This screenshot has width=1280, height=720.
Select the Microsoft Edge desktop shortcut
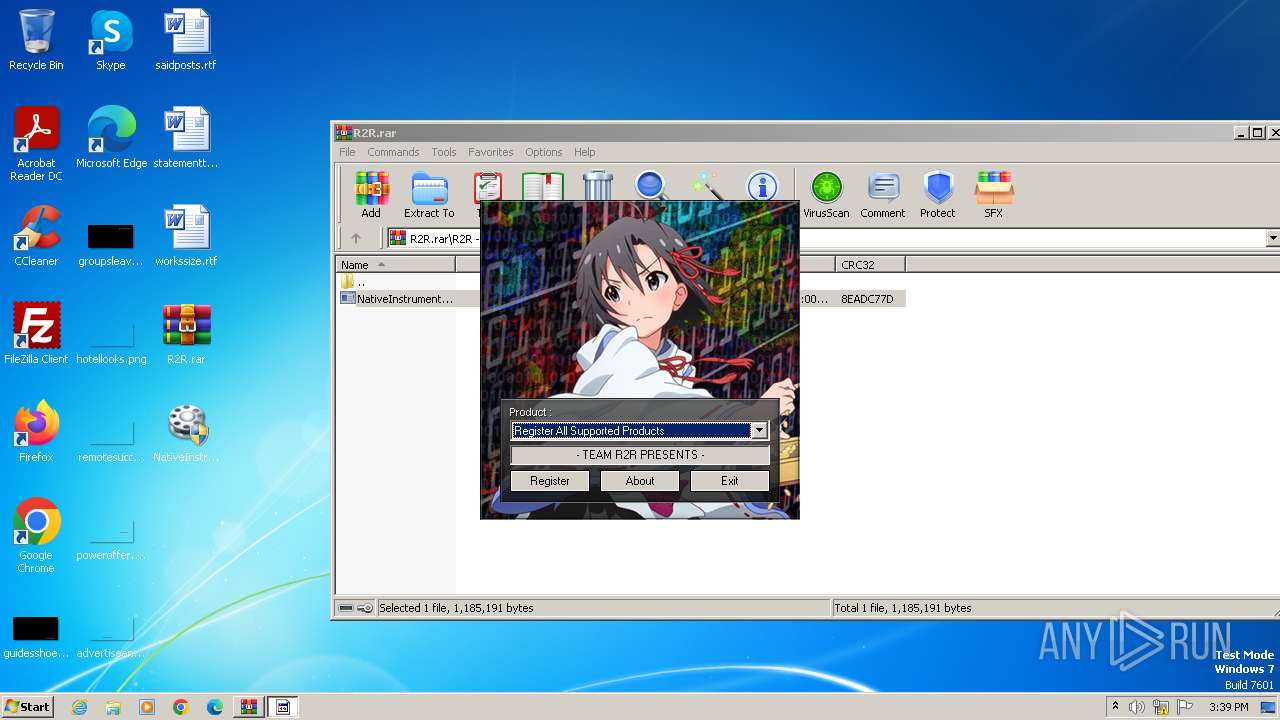pyautogui.click(x=111, y=138)
